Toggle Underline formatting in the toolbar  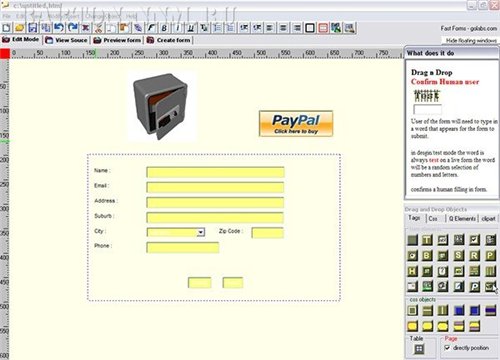pos(191,28)
